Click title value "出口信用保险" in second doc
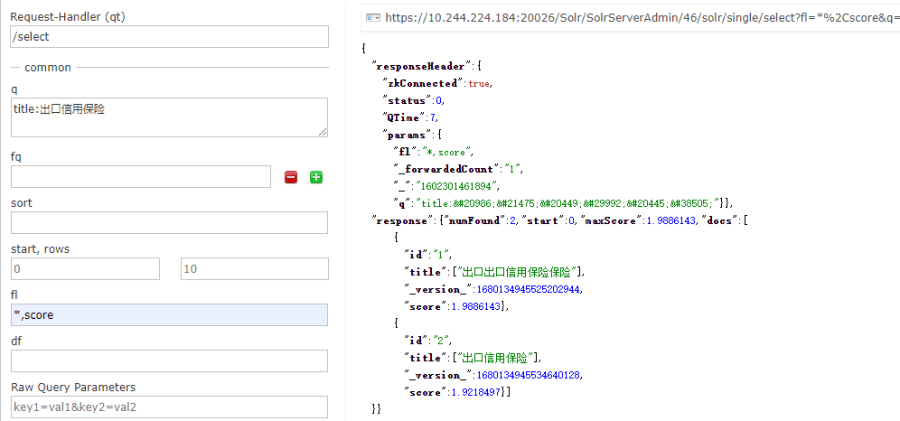The width and height of the screenshot is (900, 421). (496, 358)
